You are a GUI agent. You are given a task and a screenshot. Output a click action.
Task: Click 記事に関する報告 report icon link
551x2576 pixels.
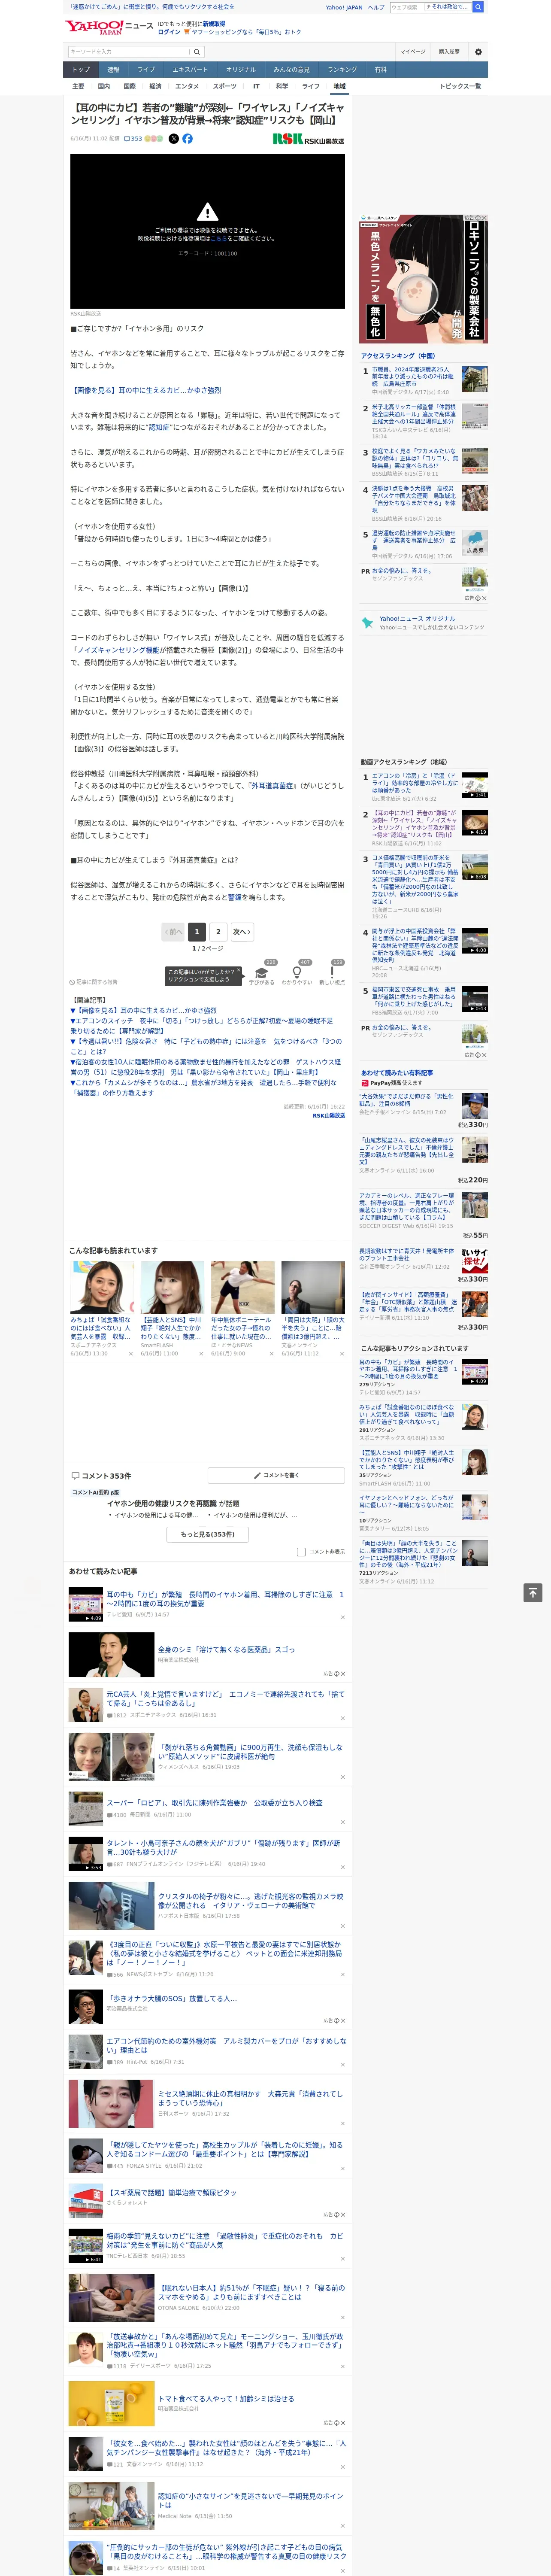click(93, 982)
